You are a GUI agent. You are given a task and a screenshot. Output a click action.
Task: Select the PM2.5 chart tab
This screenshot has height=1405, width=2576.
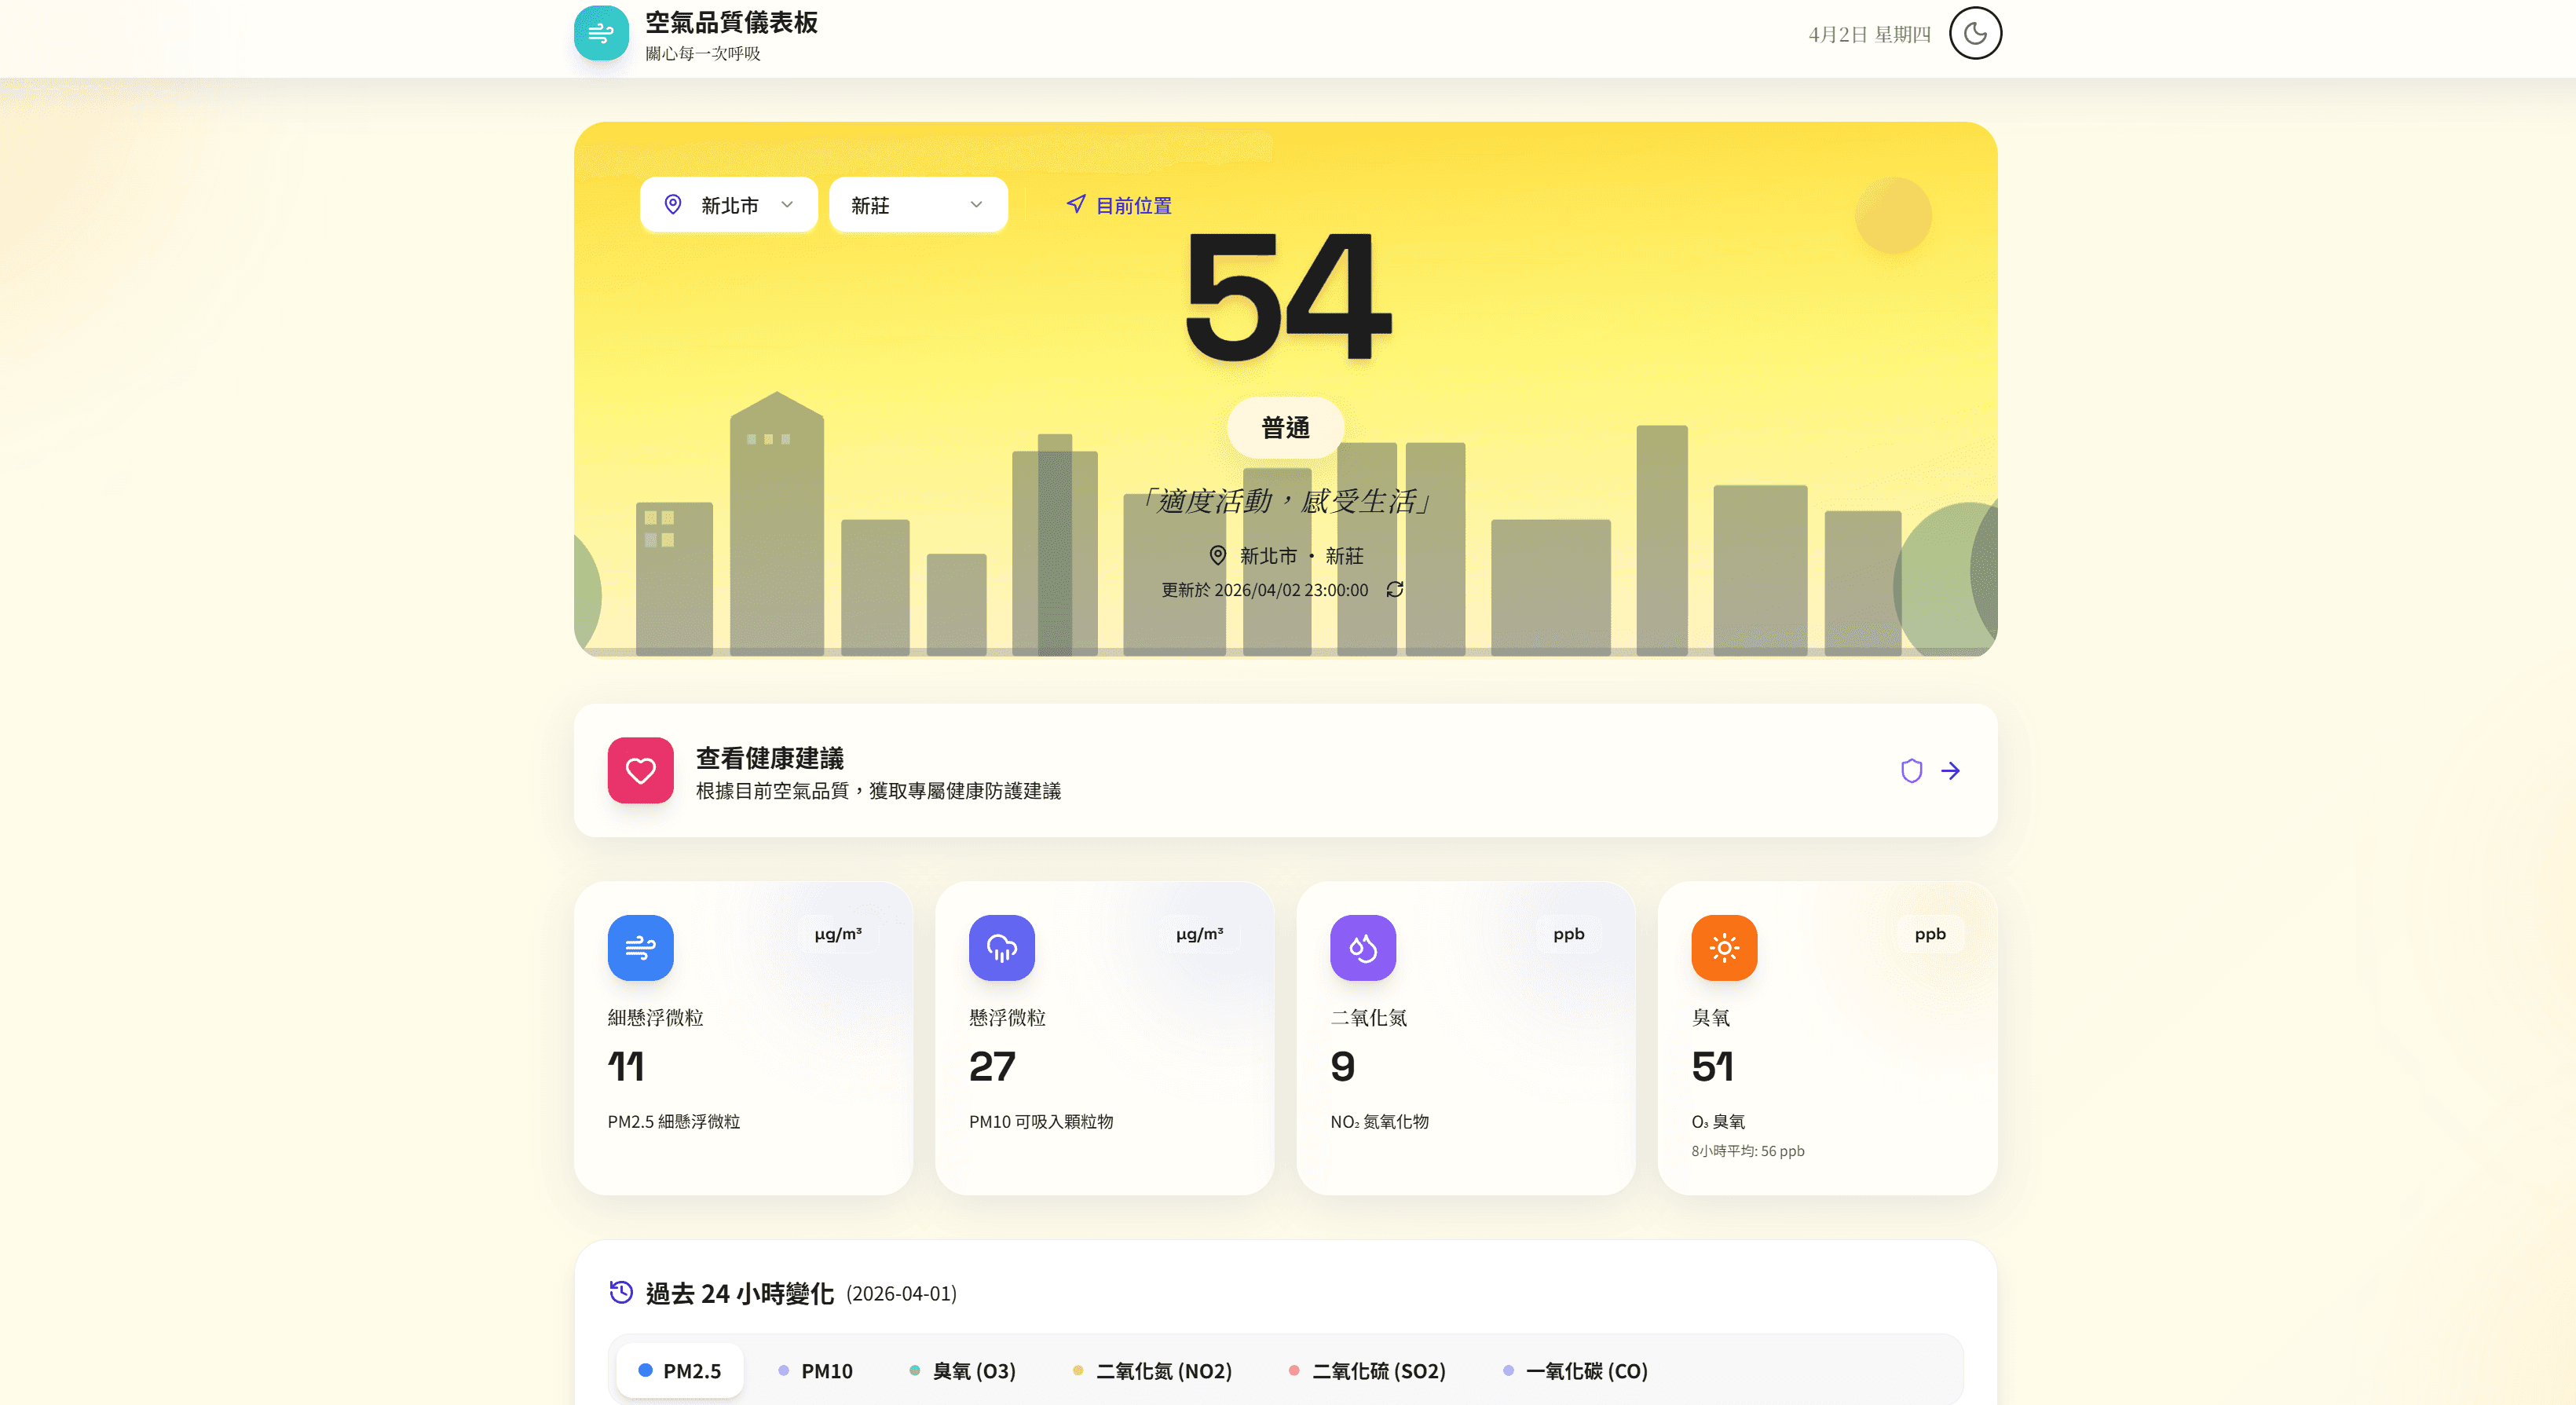coord(680,1371)
